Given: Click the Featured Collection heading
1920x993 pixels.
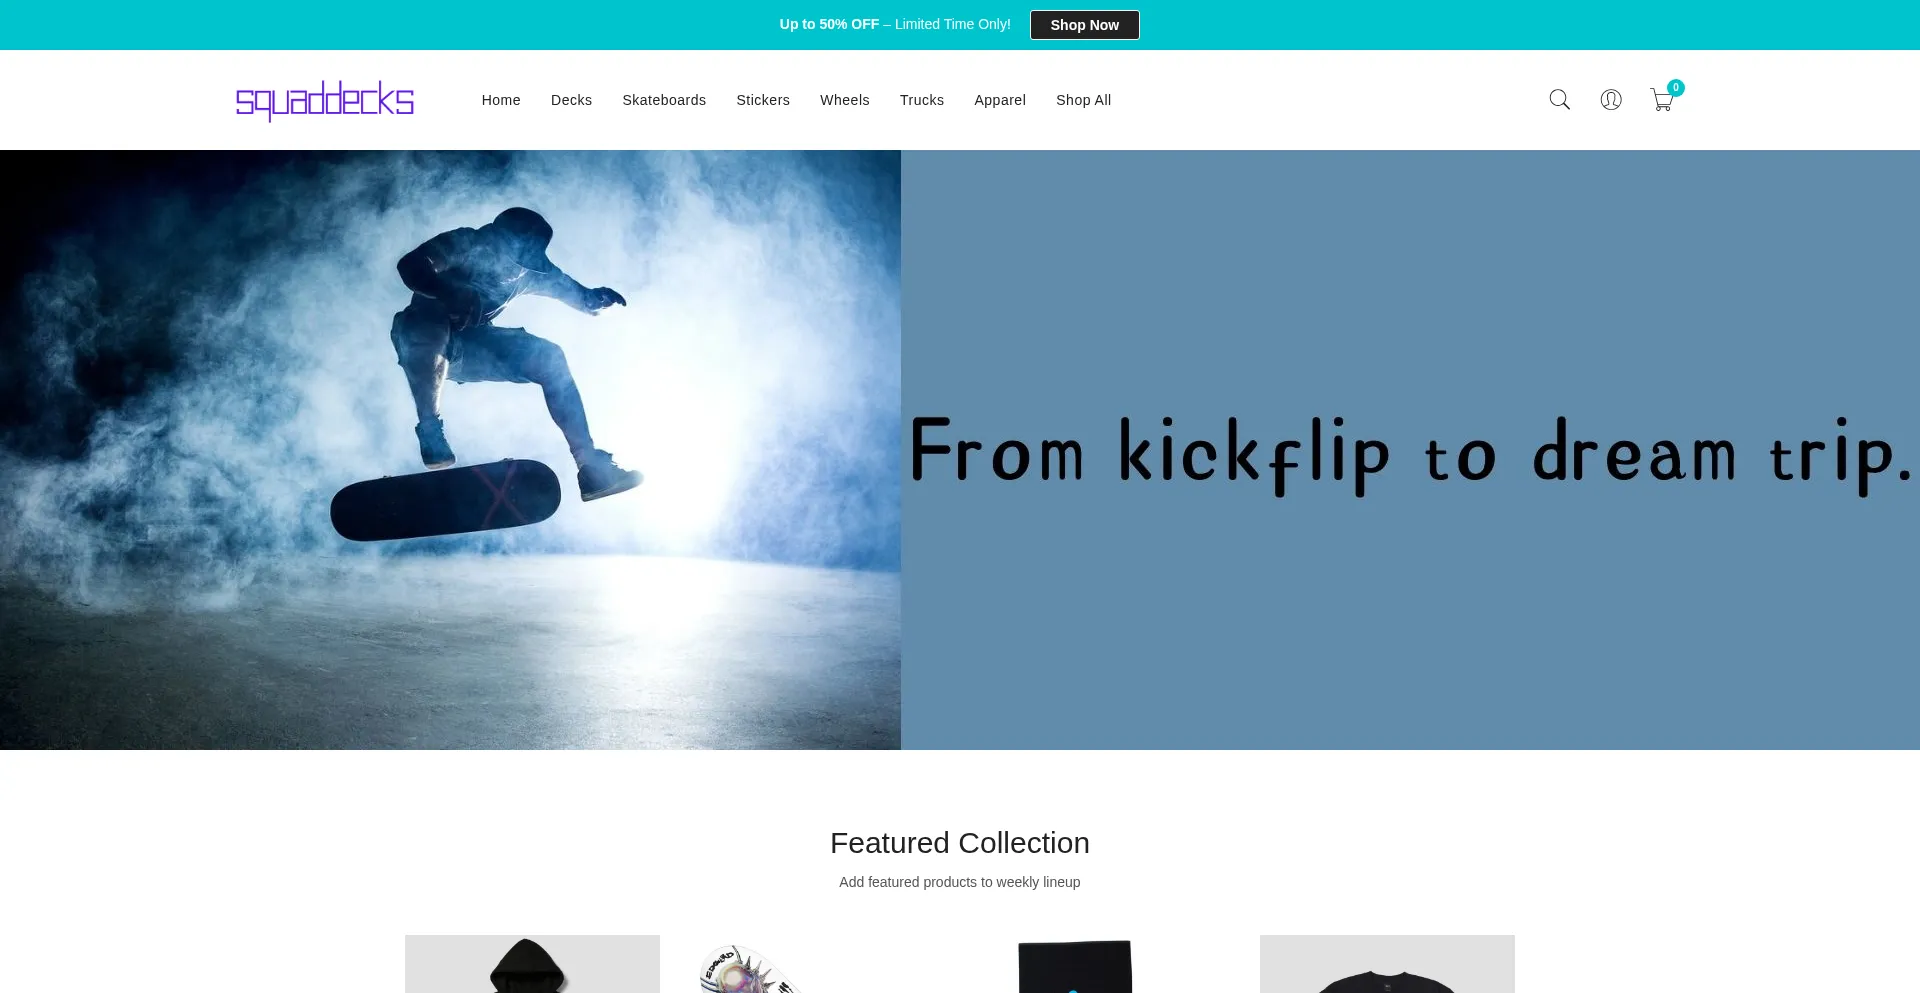Looking at the screenshot, I should coord(960,843).
